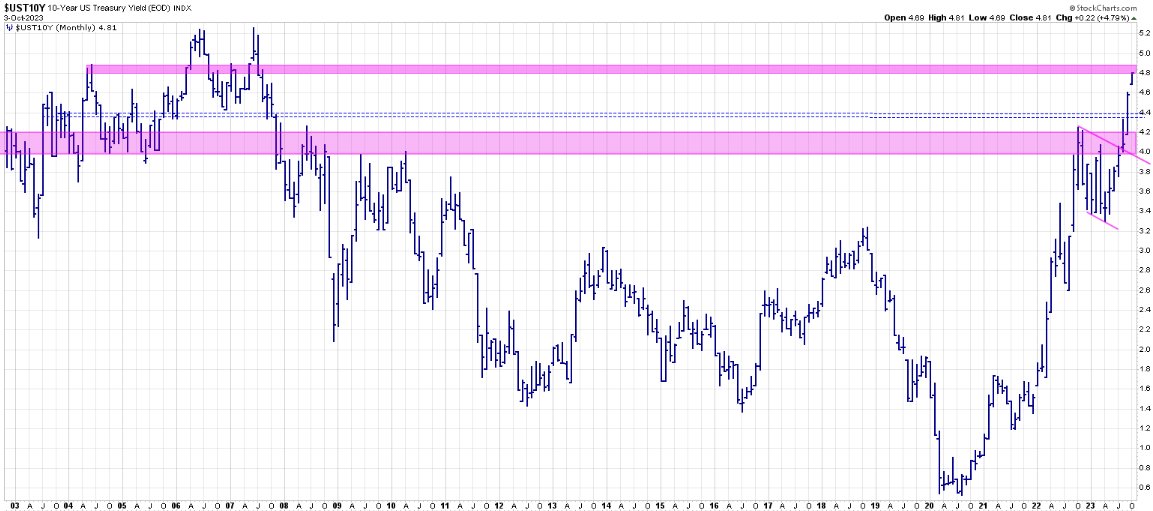
Task: Click the bar-chart icon beside the $UST10Y legend
Action: (9, 28)
